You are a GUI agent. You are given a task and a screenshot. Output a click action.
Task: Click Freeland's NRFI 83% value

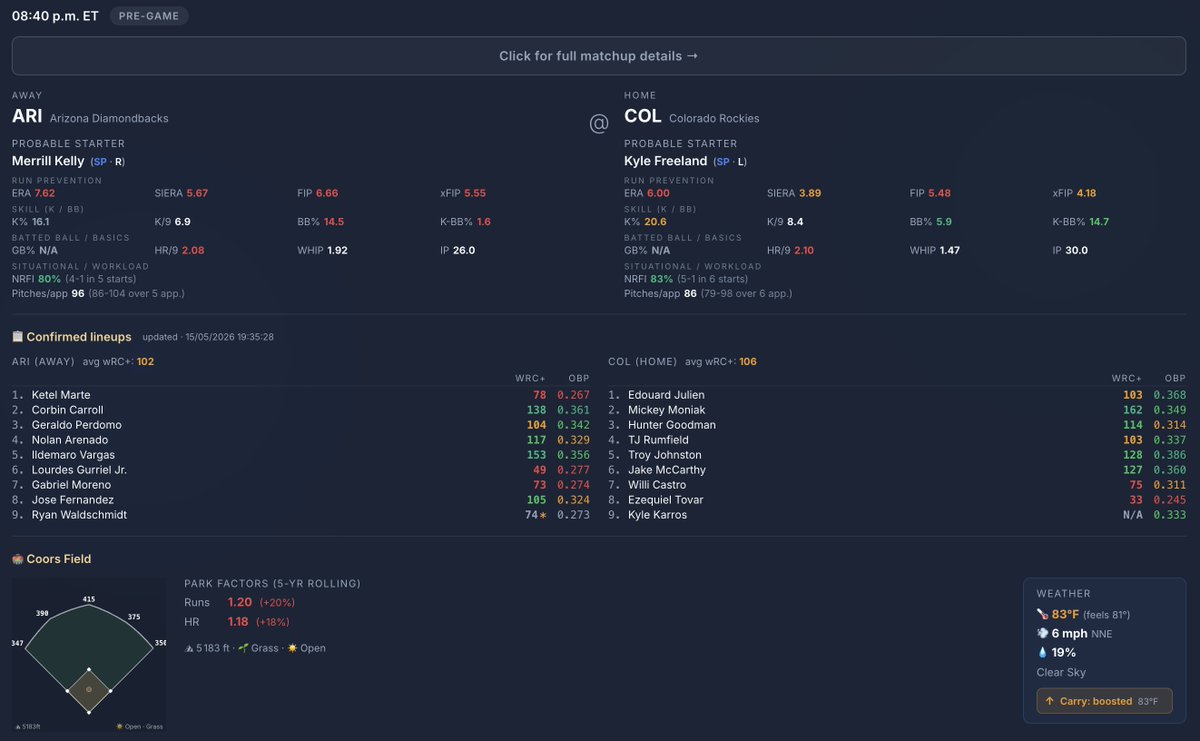point(662,279)
